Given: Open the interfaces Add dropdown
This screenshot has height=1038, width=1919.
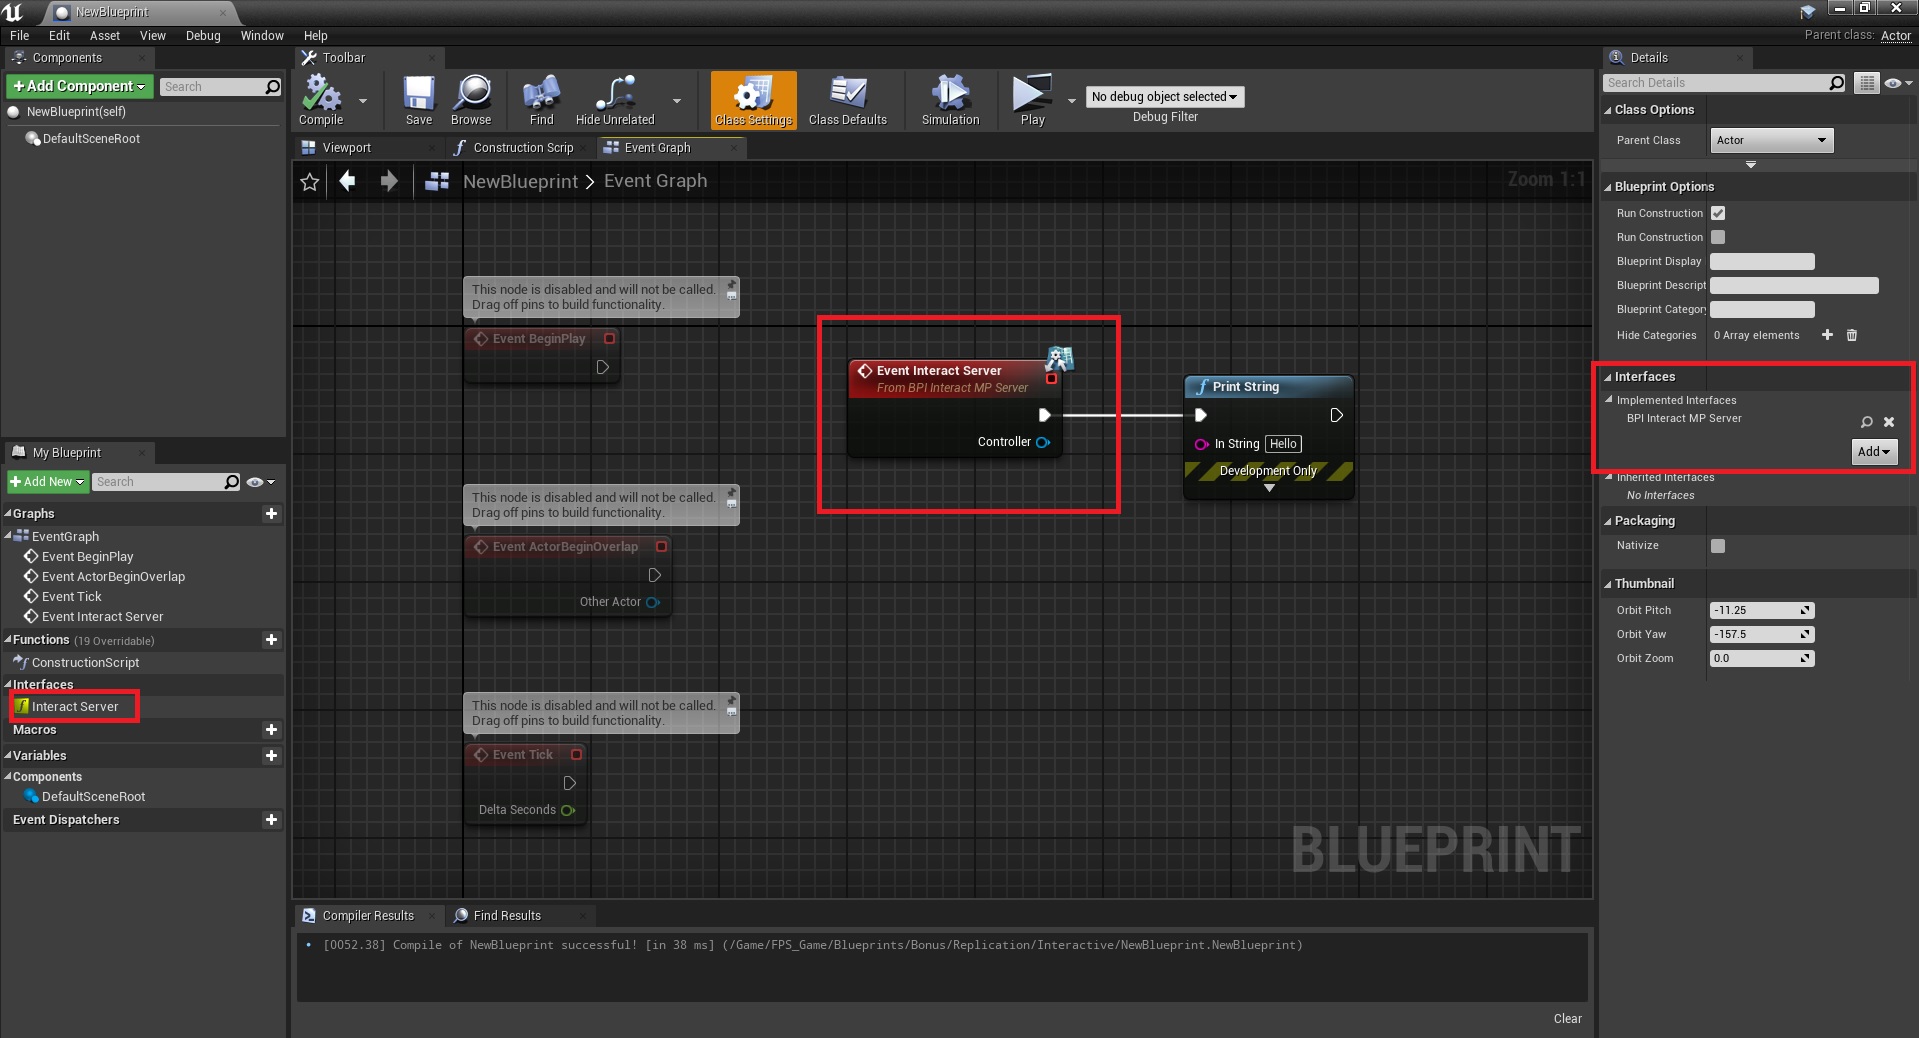Looking at the screenshot, I should click(1873, 452).
